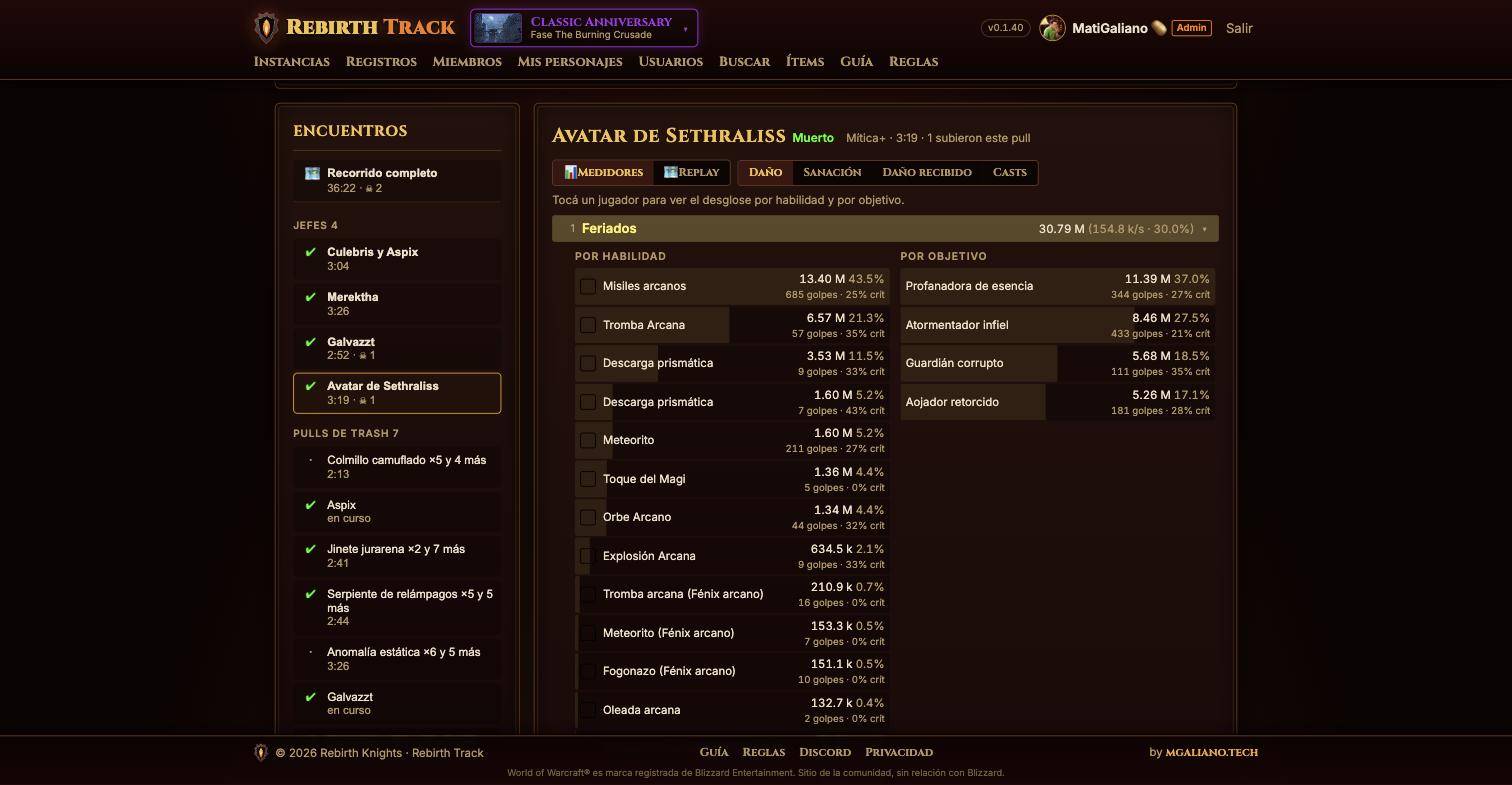Open the Discord footer link
Image resolution: width=1512 pixels, height=785 pixels.
pos(825,752)
